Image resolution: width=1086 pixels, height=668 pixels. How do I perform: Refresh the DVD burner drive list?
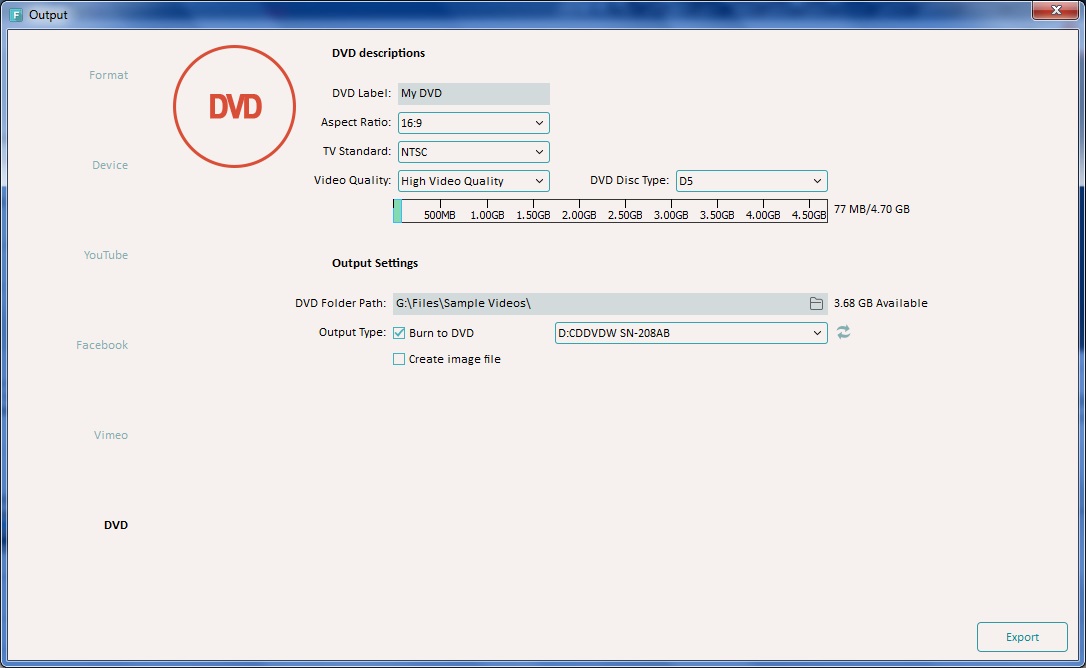coord(843,332)
